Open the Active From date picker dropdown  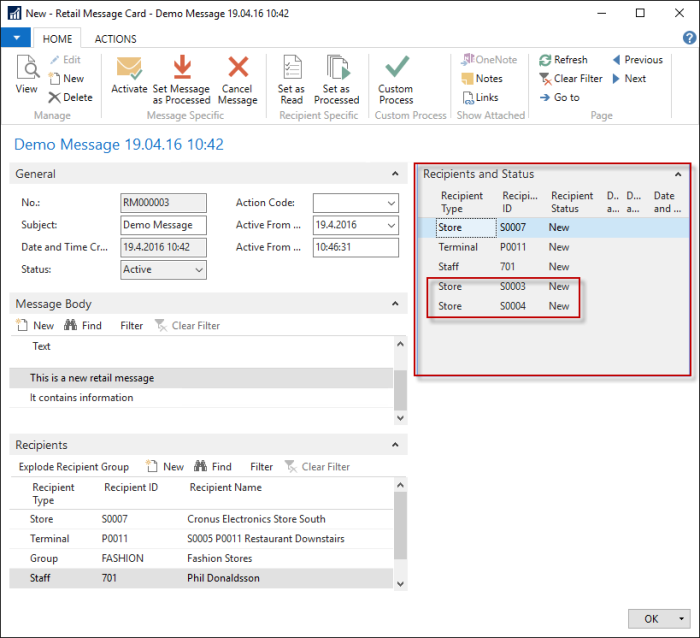pos(390,225)
